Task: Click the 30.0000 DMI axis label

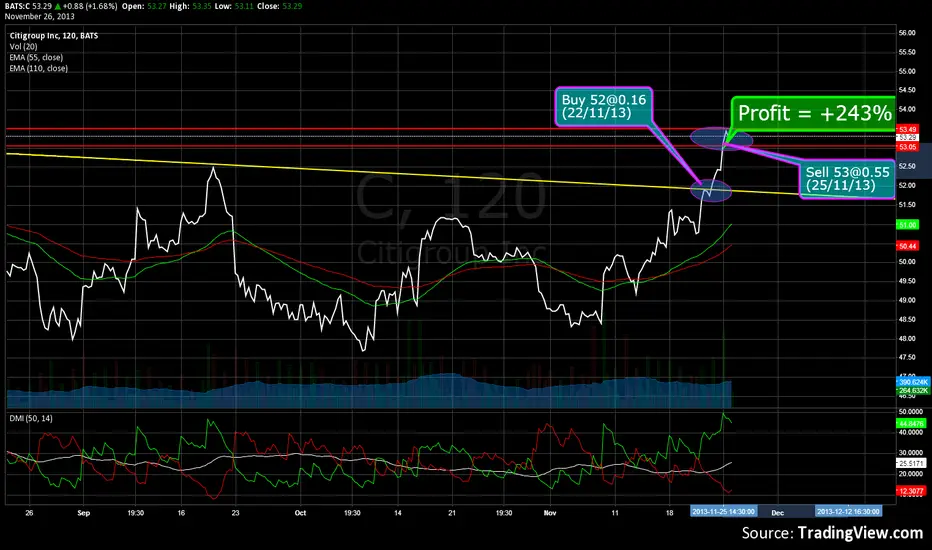Action: click(x=911, y=453)
